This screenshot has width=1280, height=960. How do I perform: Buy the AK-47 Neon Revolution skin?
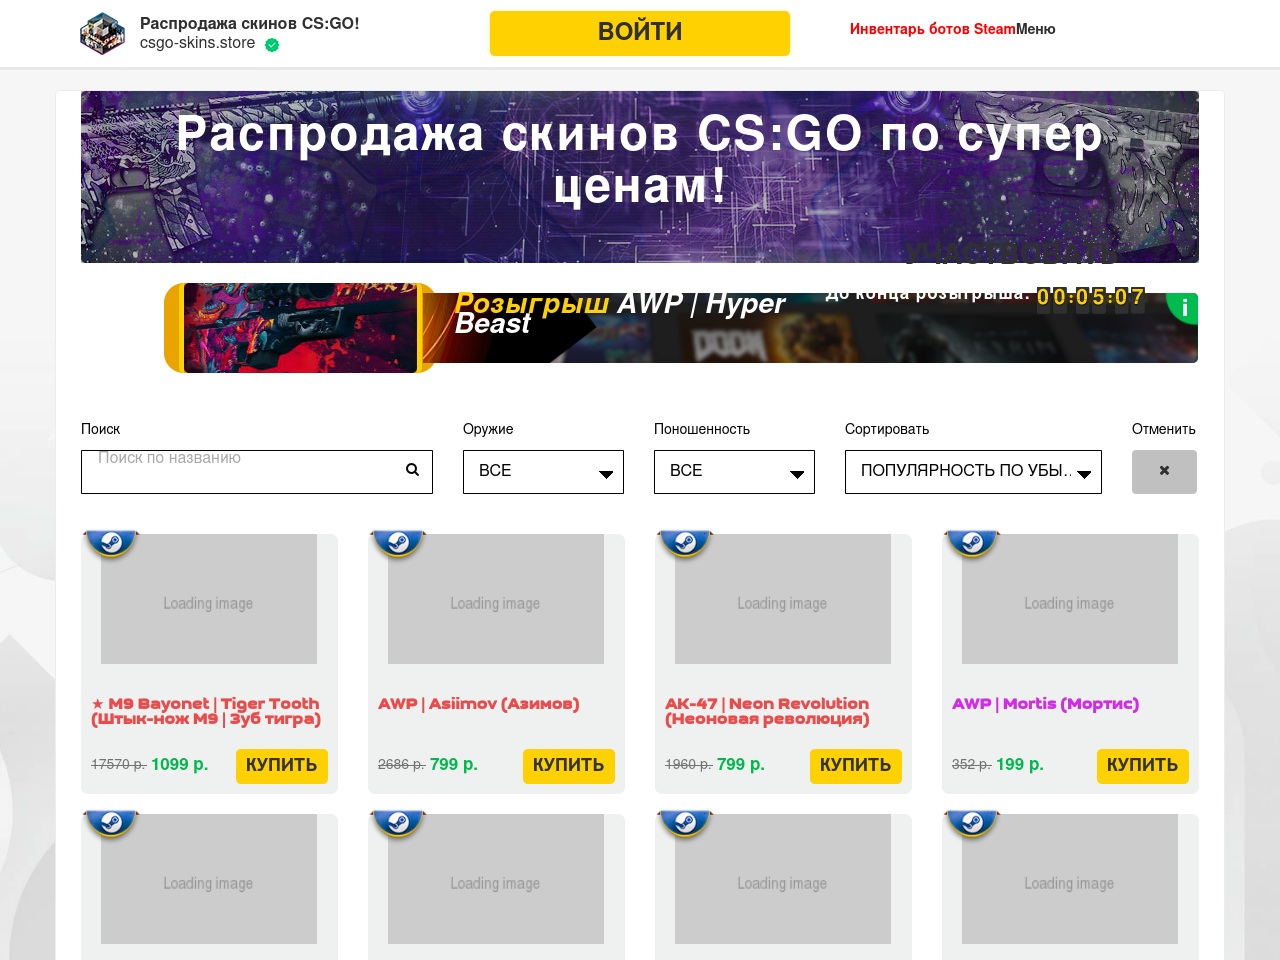pos(855,766)
